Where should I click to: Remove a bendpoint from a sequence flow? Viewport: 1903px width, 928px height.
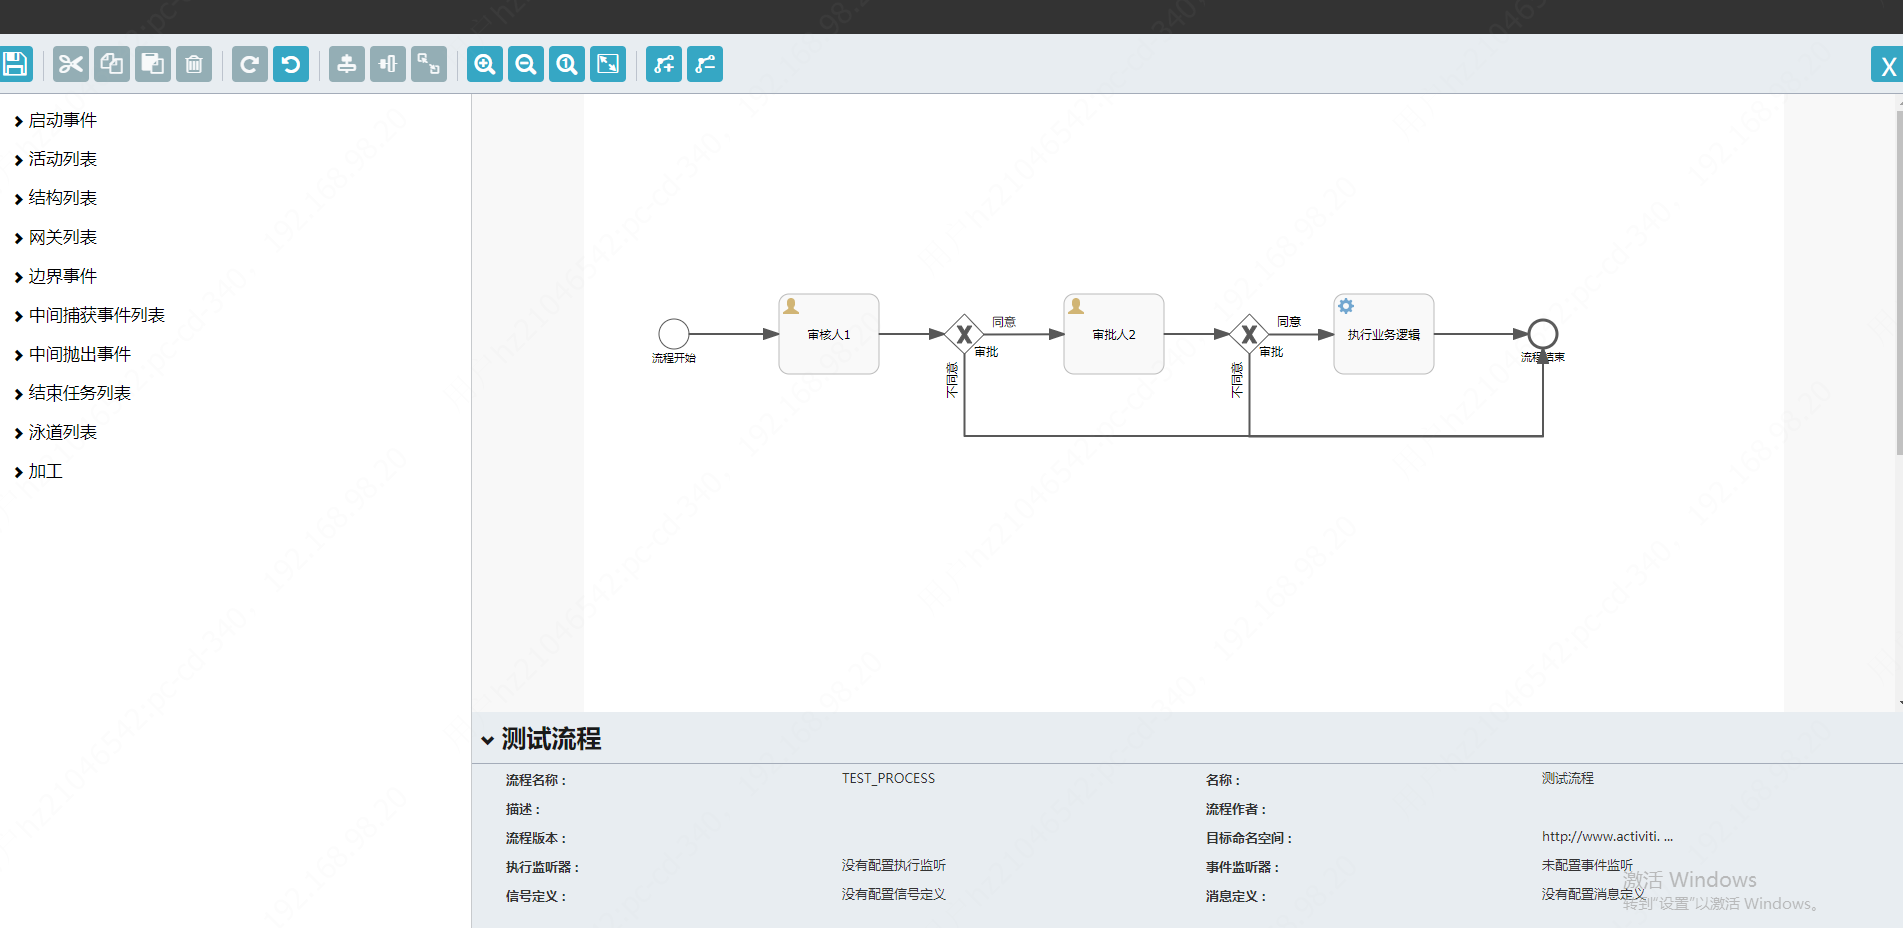[705, 64]
